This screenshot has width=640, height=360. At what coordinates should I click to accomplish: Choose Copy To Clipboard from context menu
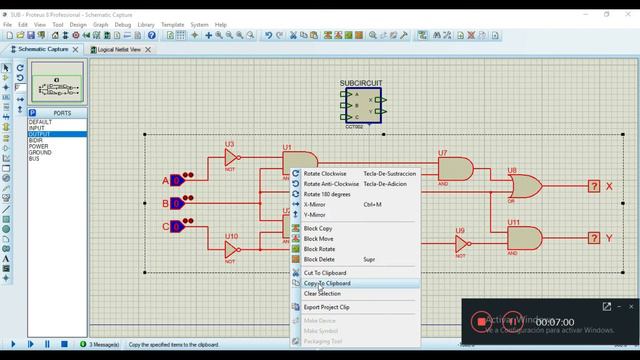pos(356,283)
